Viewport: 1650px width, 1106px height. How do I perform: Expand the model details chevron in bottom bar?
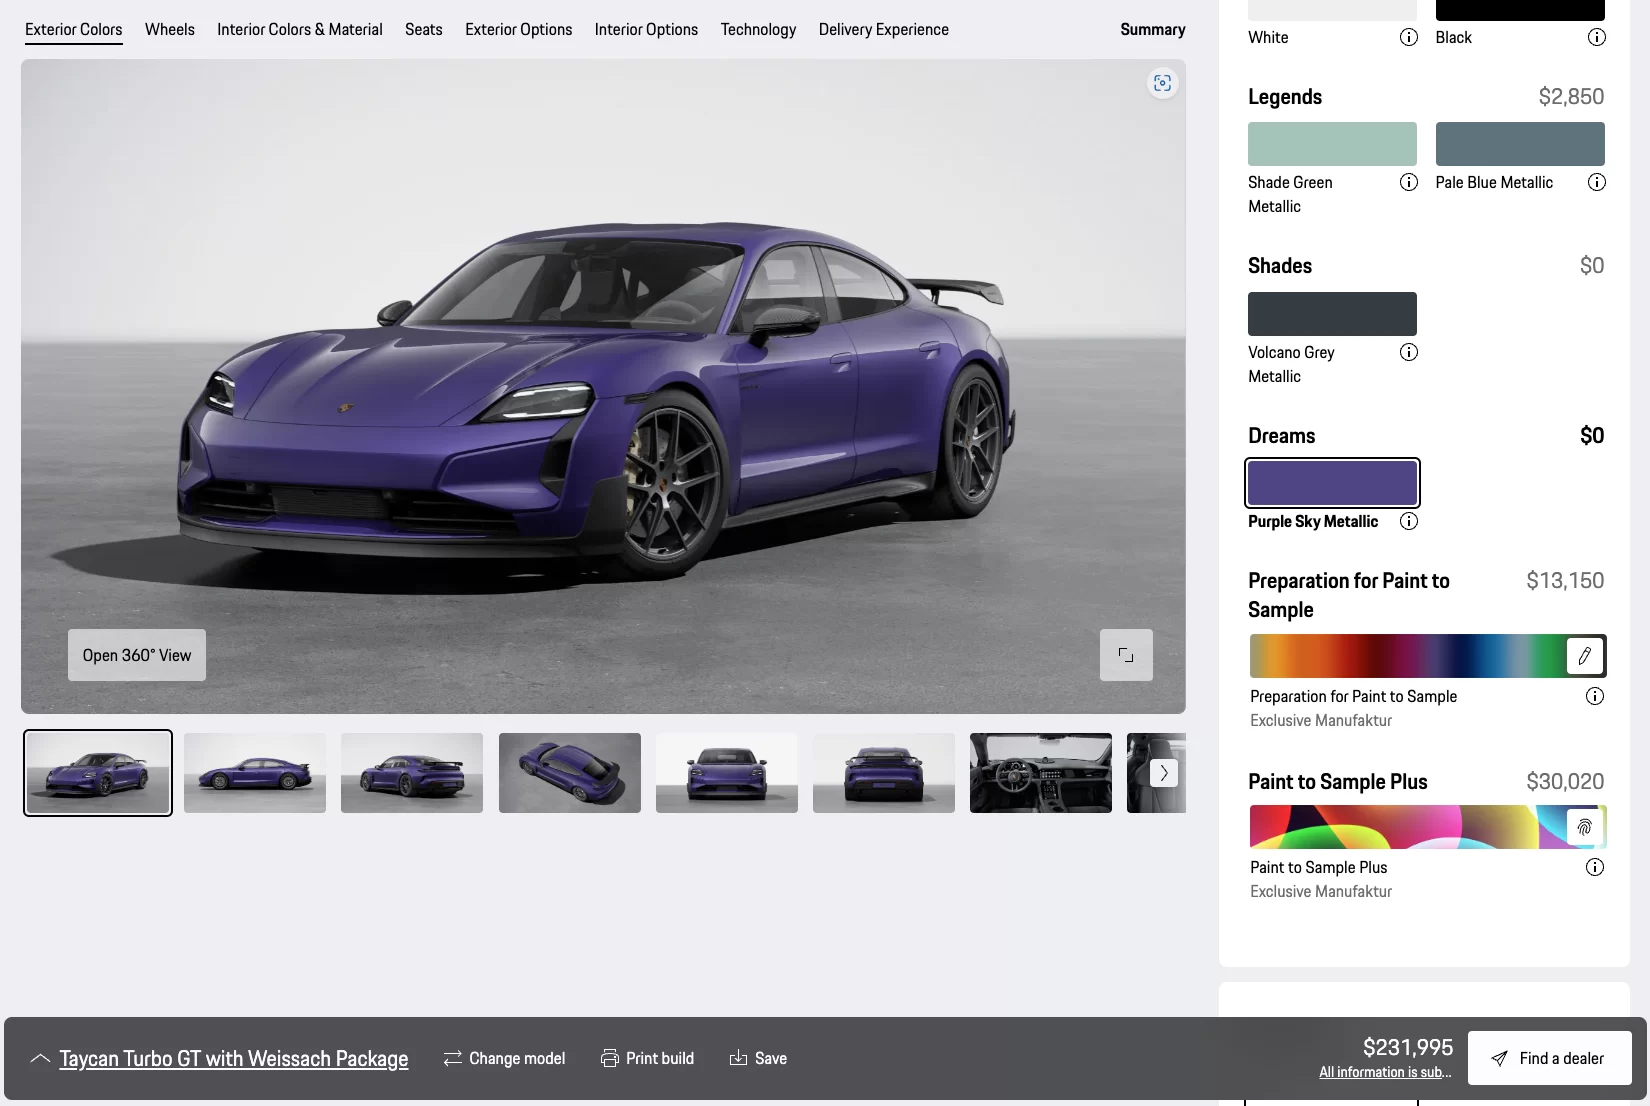pos(40,1058)
